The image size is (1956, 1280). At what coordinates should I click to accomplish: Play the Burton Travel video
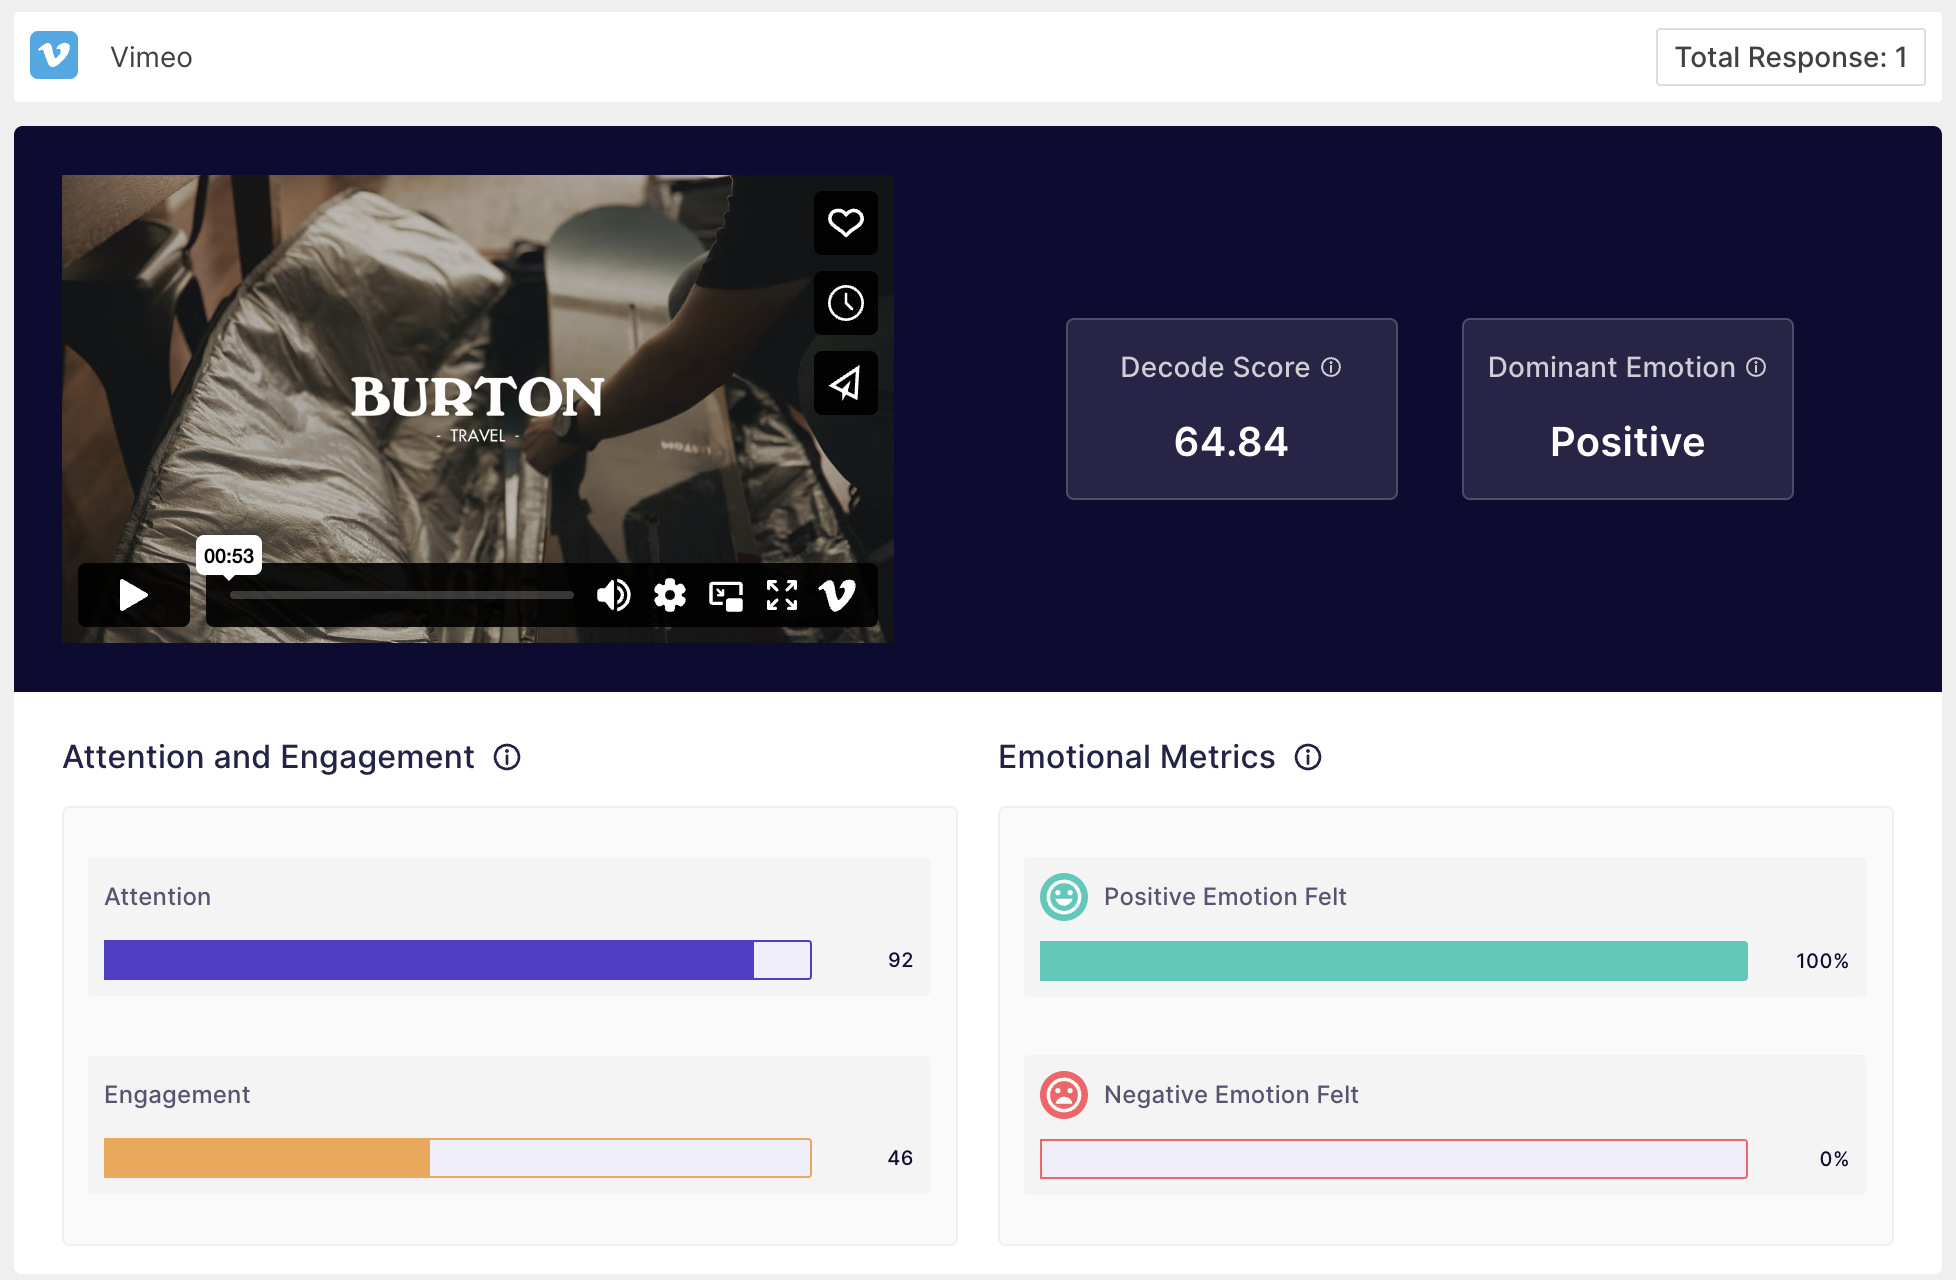[134, 595]
